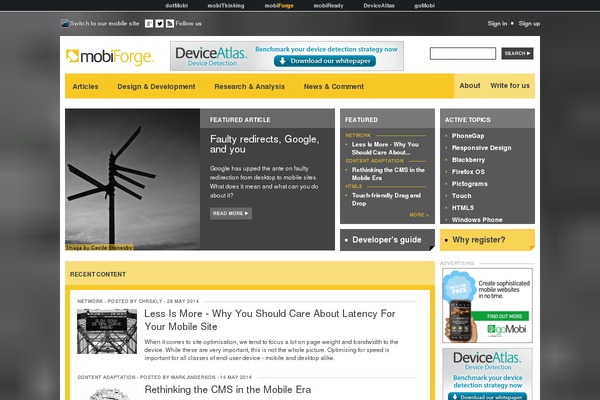Click the 'RECENT CONTENT' heading
Viewport: 600px width, 400px height.
click(x=98, y=274)
